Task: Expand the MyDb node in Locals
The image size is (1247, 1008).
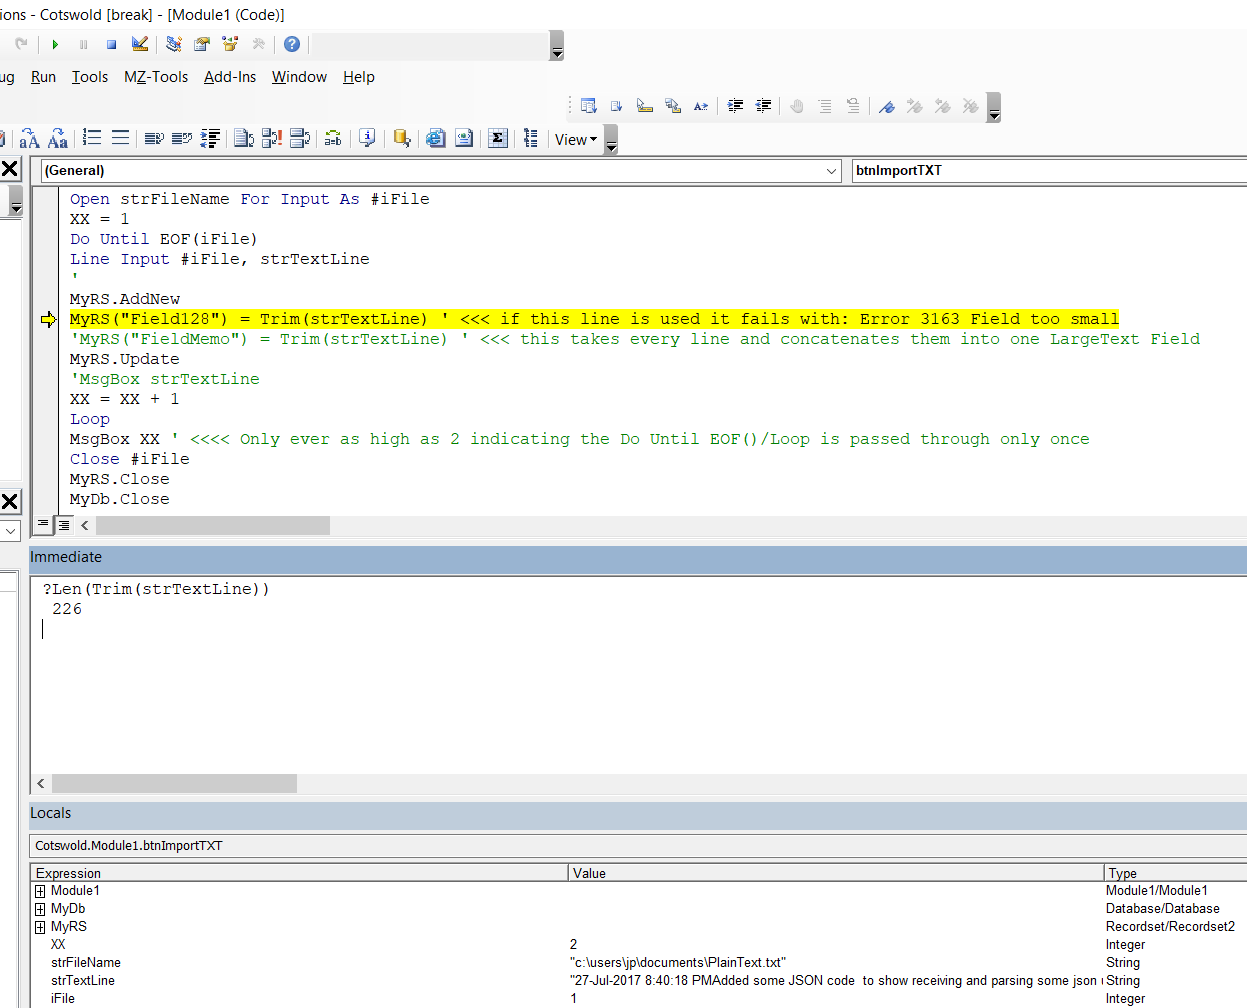Action: pos(40,909)
